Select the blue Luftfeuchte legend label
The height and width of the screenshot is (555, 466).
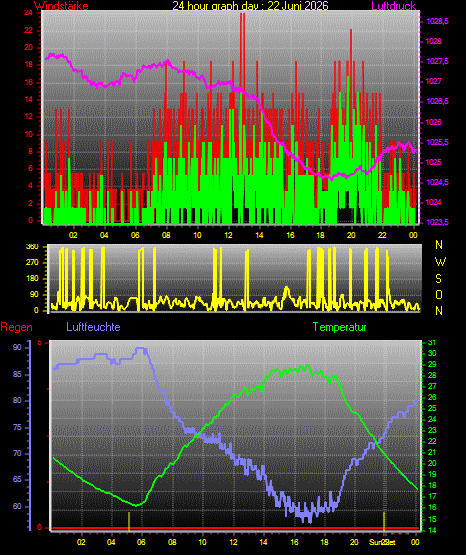point(93,327)
